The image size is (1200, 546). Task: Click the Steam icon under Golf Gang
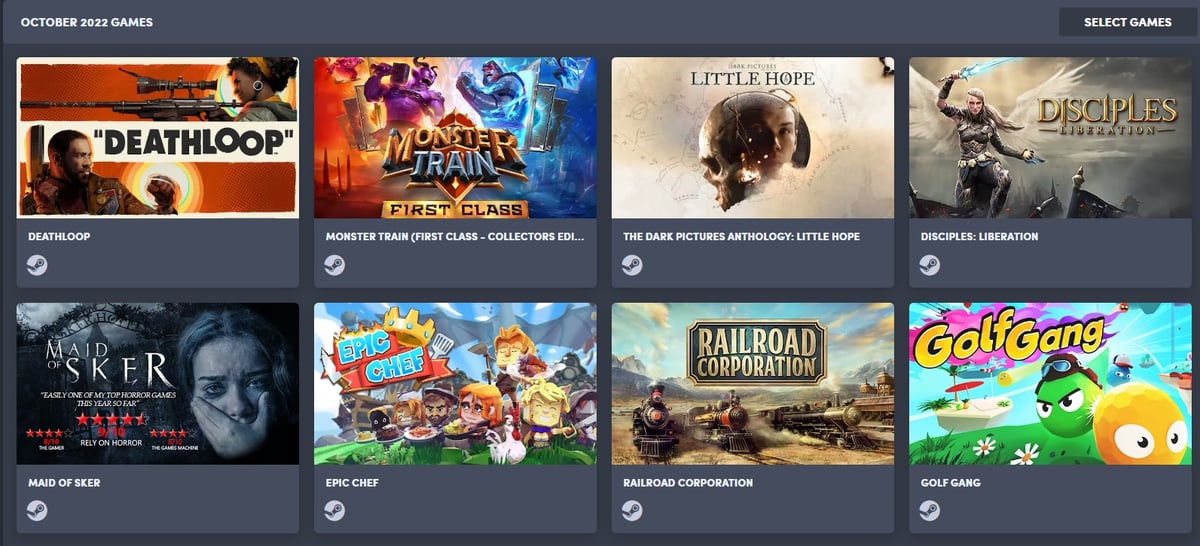[930, 511]
